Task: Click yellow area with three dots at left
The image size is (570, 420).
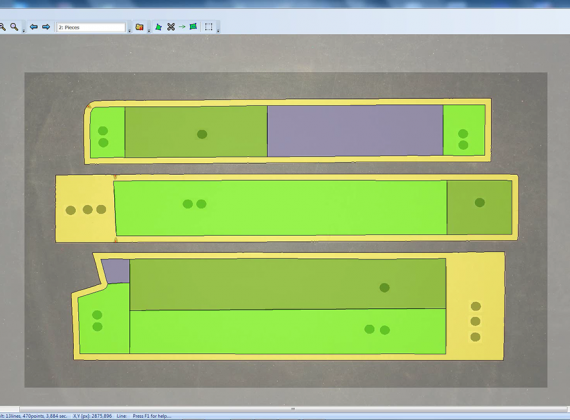Action: [85, 209]
